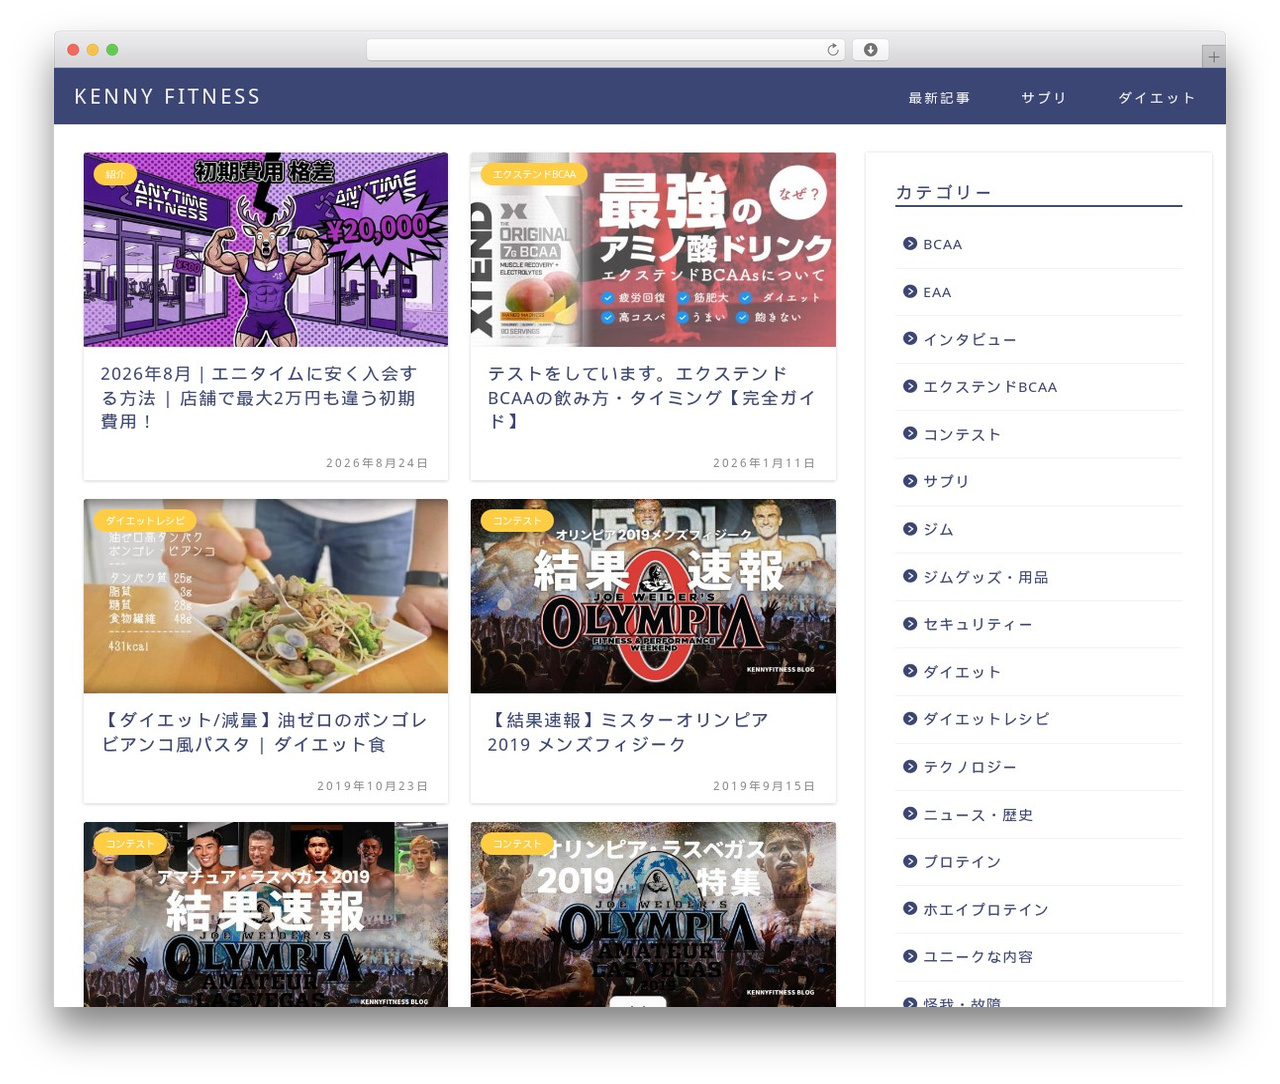This screenshot has height=1084, width=1280.
Task: Click the pasta dish article thumbnail
Action: pyautogui.click(x=266, y=596)
